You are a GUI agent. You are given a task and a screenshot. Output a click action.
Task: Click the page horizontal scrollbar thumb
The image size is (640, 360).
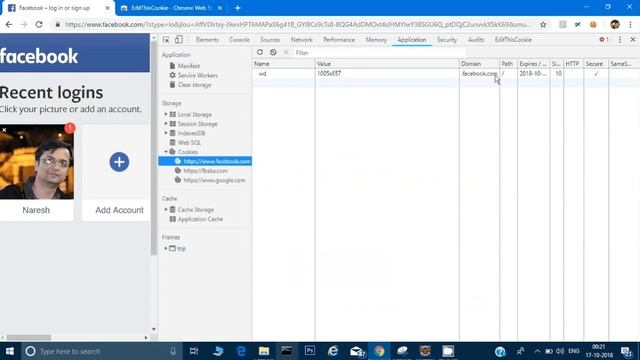pos(29,338)
